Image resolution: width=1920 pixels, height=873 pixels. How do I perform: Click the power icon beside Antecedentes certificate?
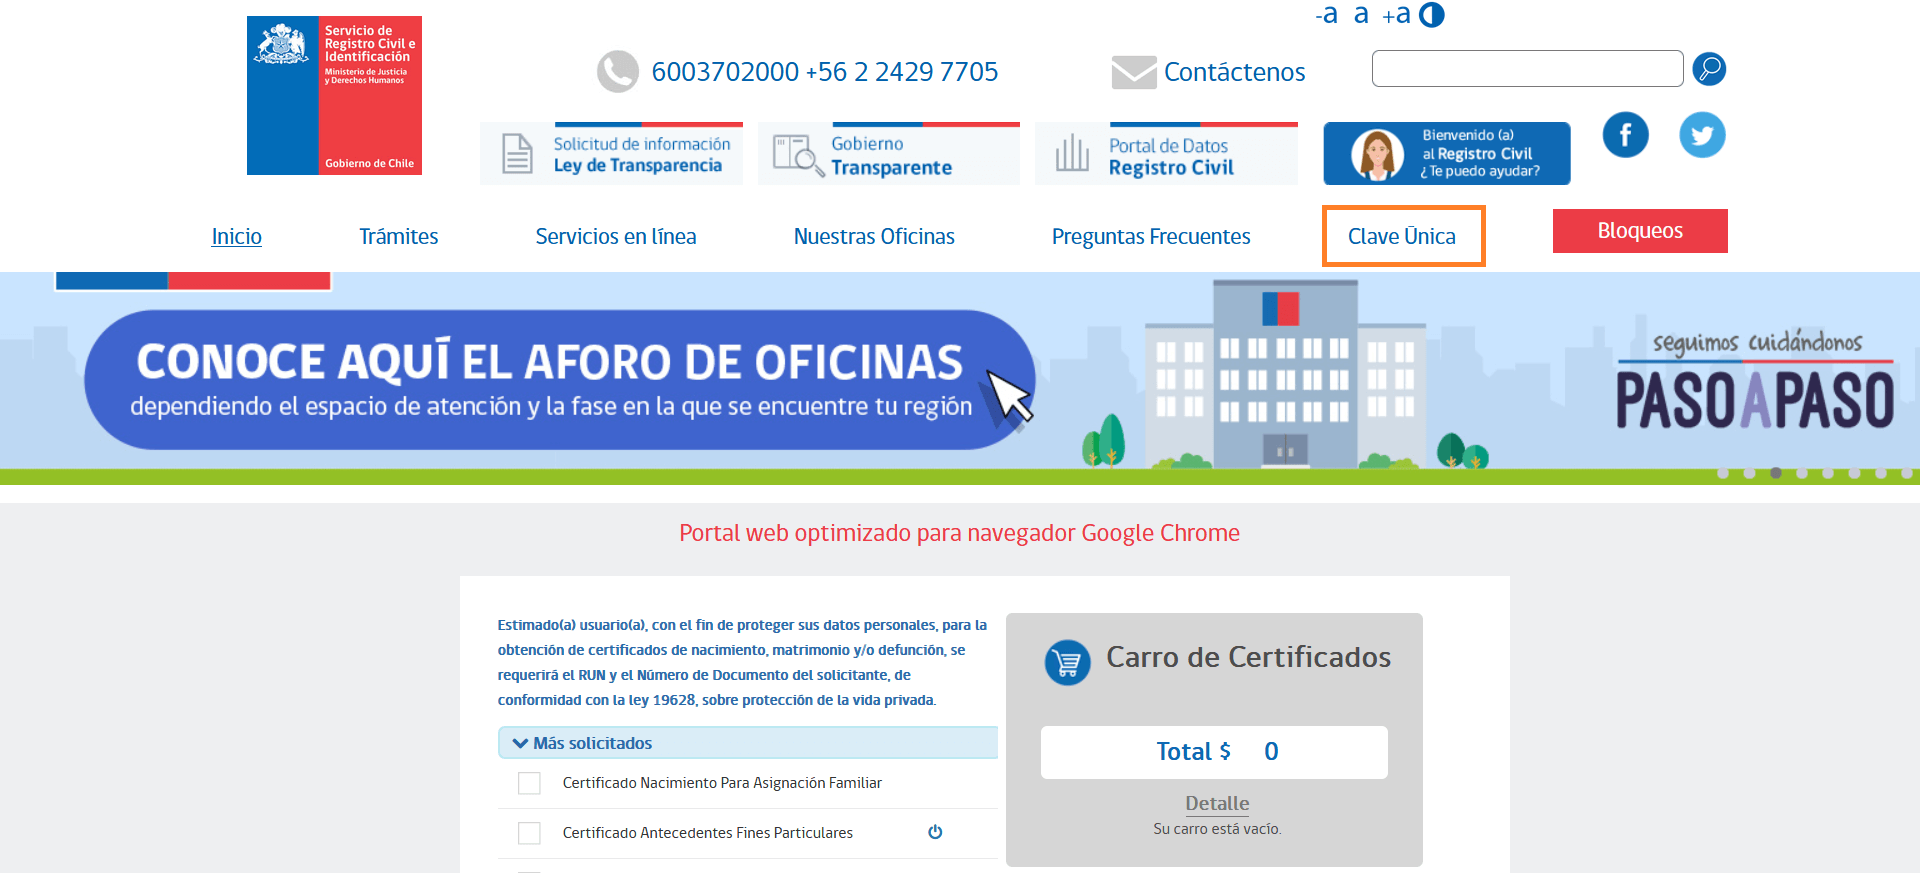click(935, 832)
